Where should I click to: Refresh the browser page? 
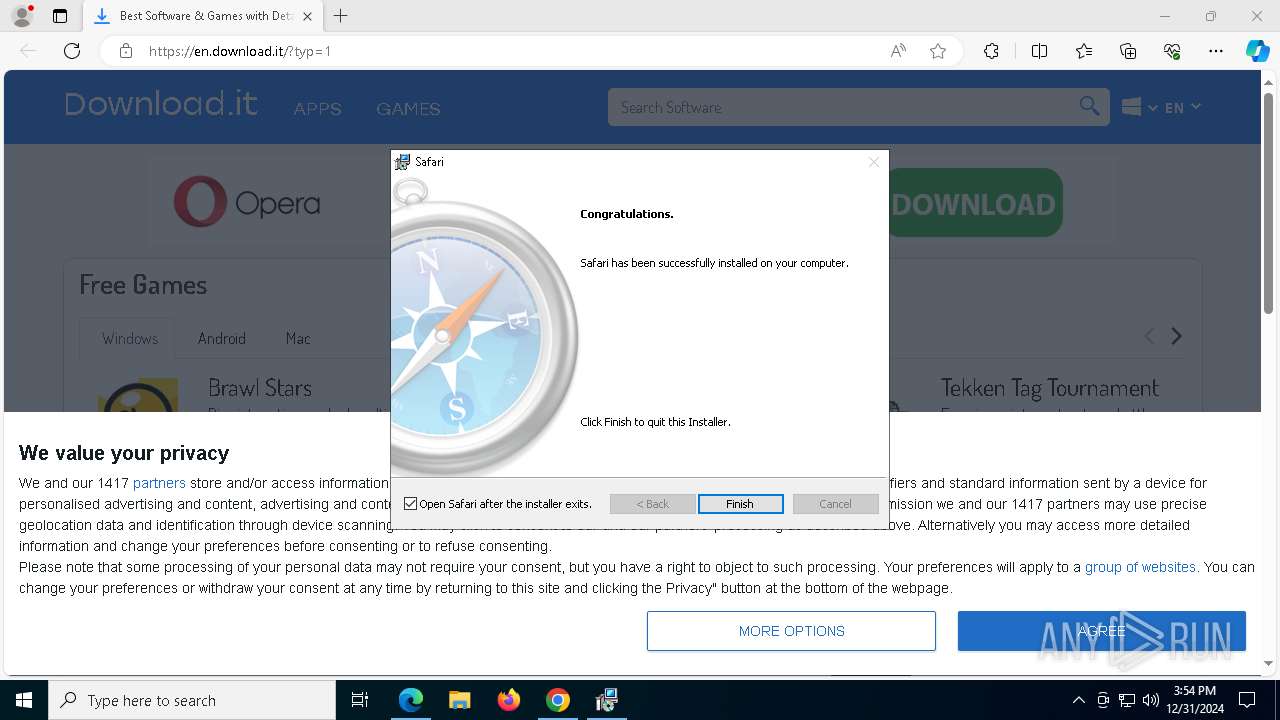[x=72, y=51]
